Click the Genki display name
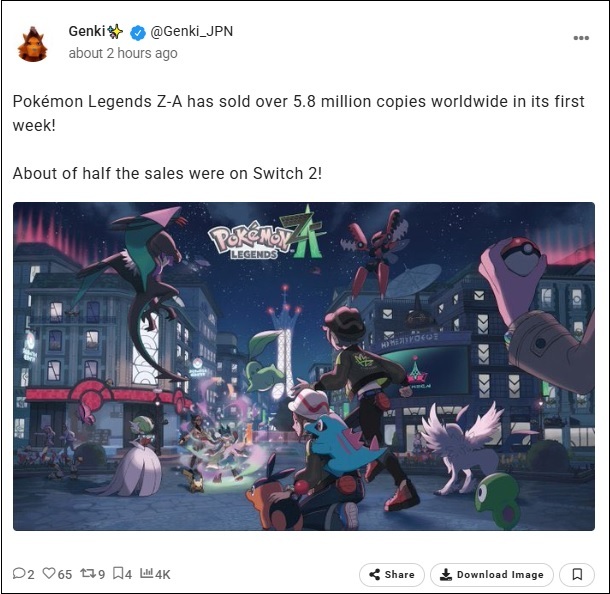The height and width of the screenshot is (594, 610). pyautogui.click(x=87, y=31)
